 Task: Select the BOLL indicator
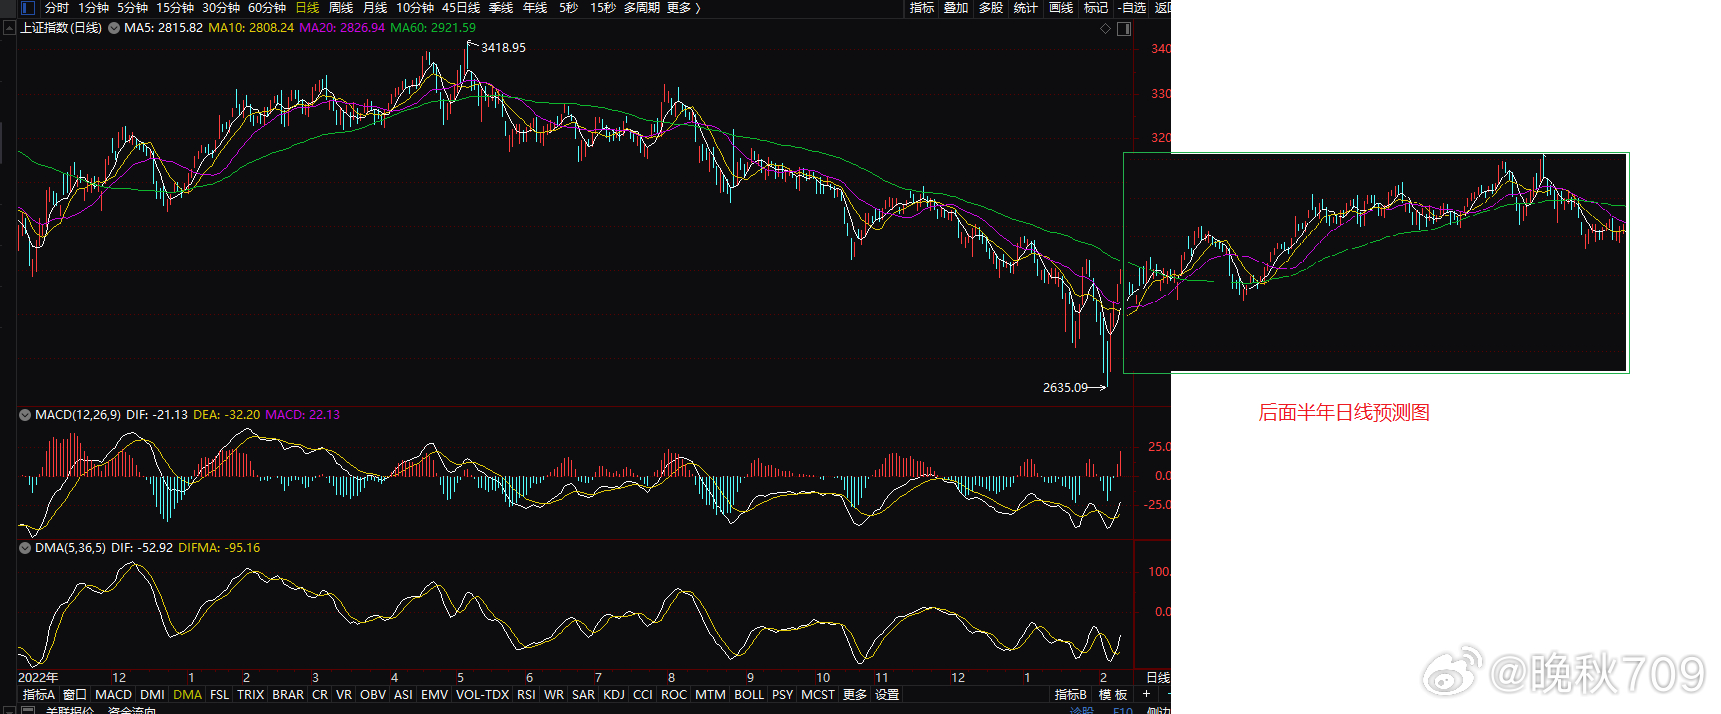748,694
